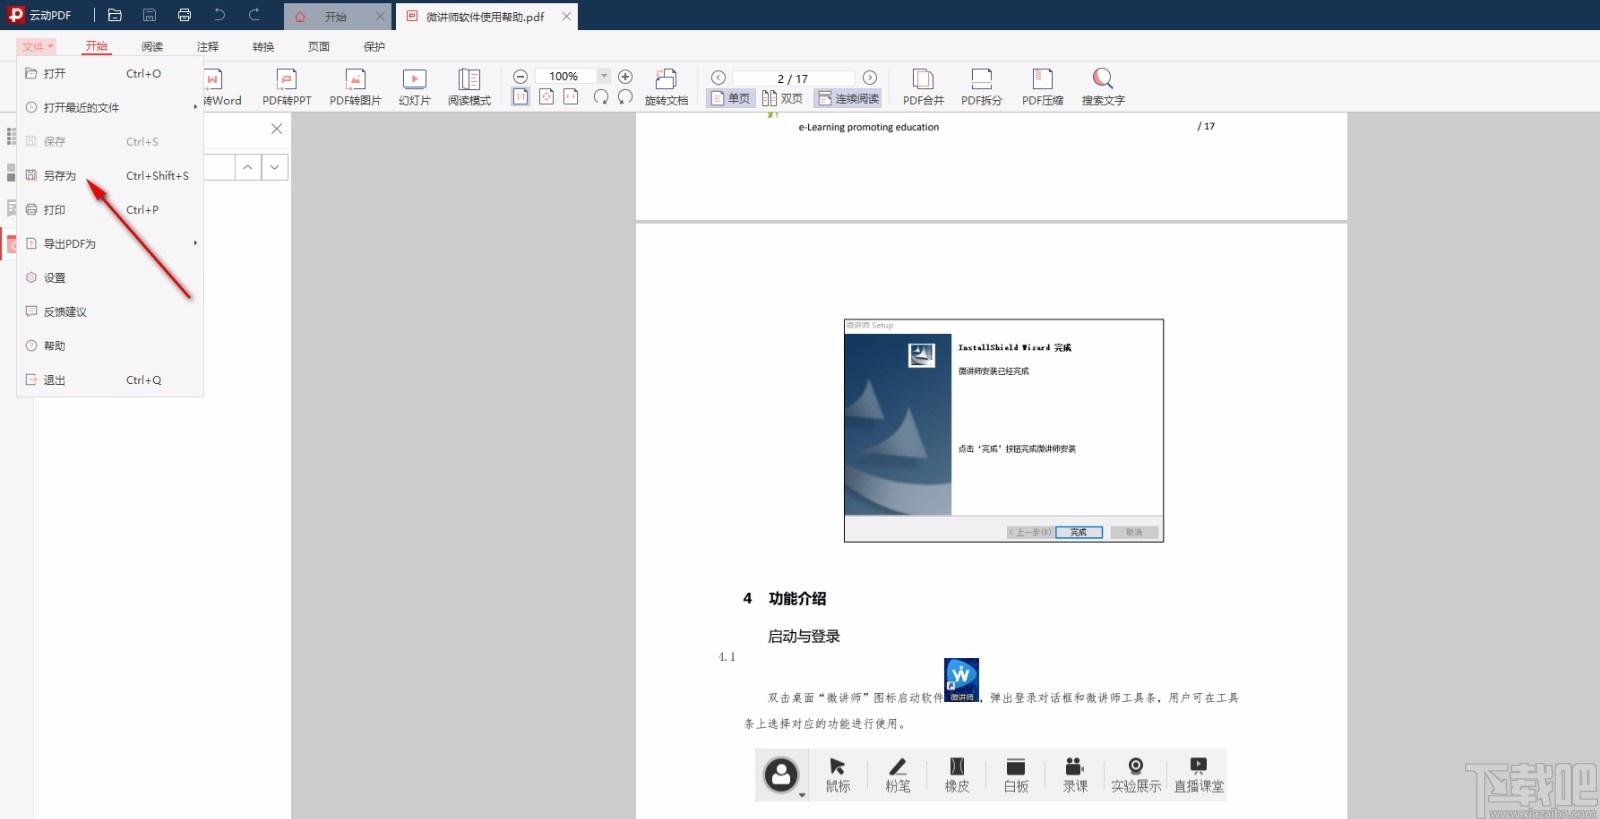Choose 另存为 from file menu
1600x819 pixels.
click(x=111, y=175)
